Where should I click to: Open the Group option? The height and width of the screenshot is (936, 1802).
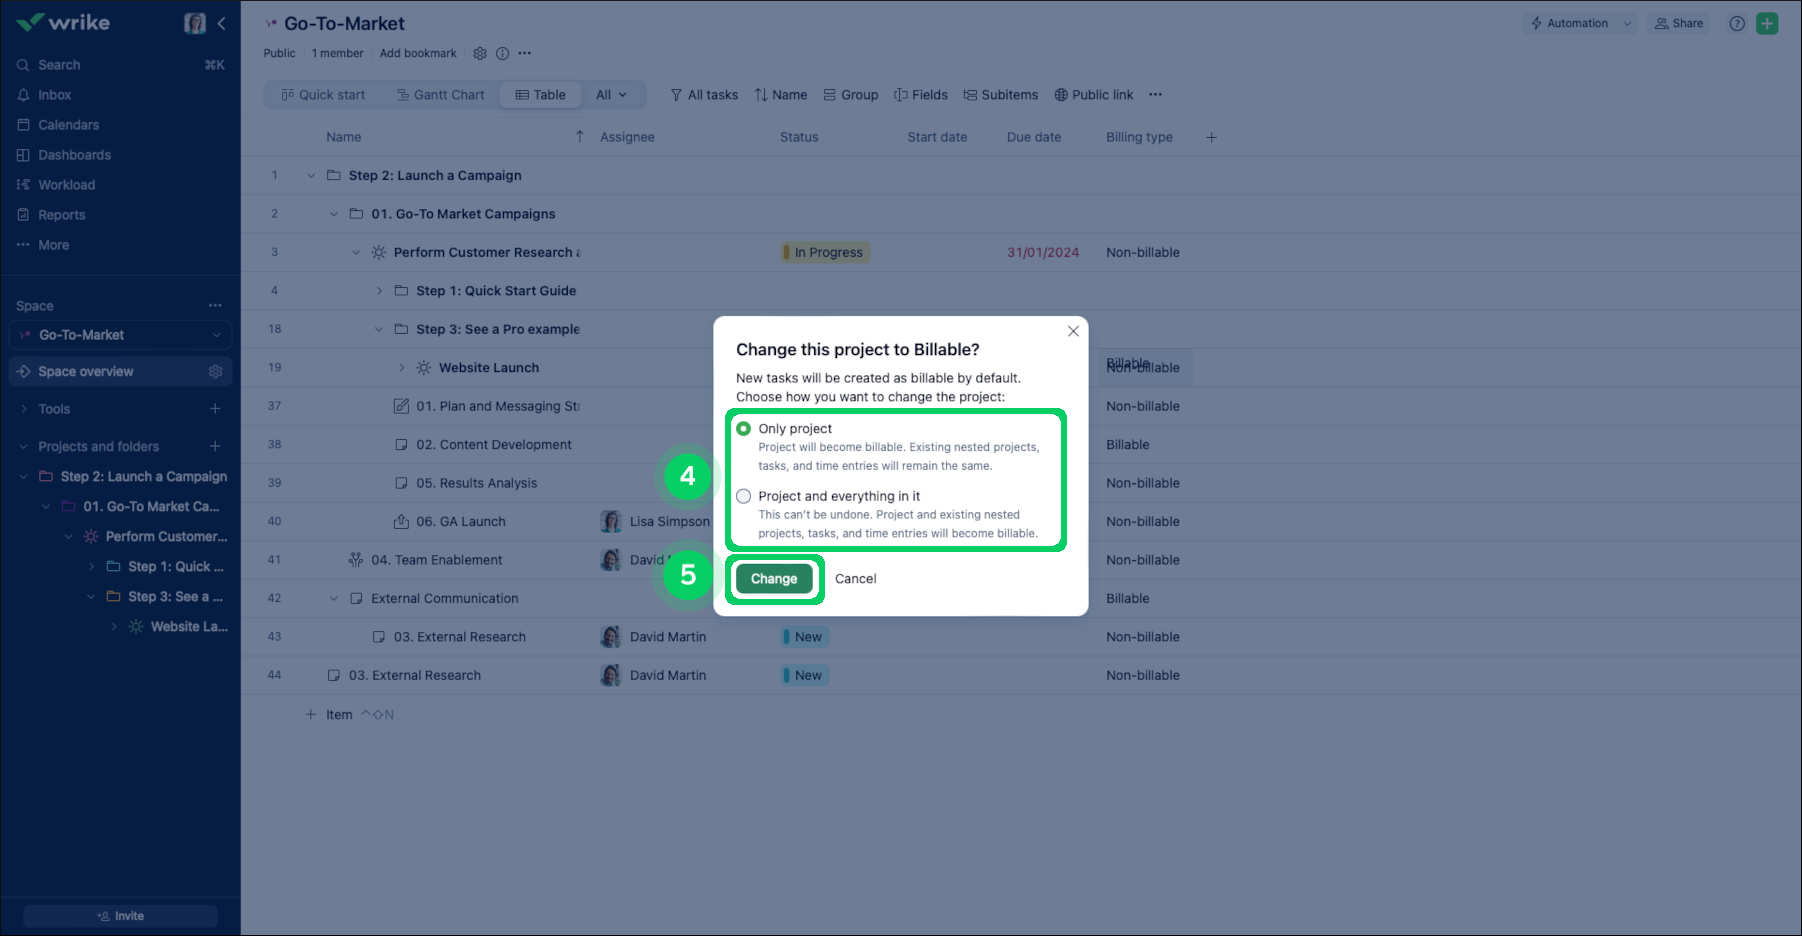(x=851, y=95)
